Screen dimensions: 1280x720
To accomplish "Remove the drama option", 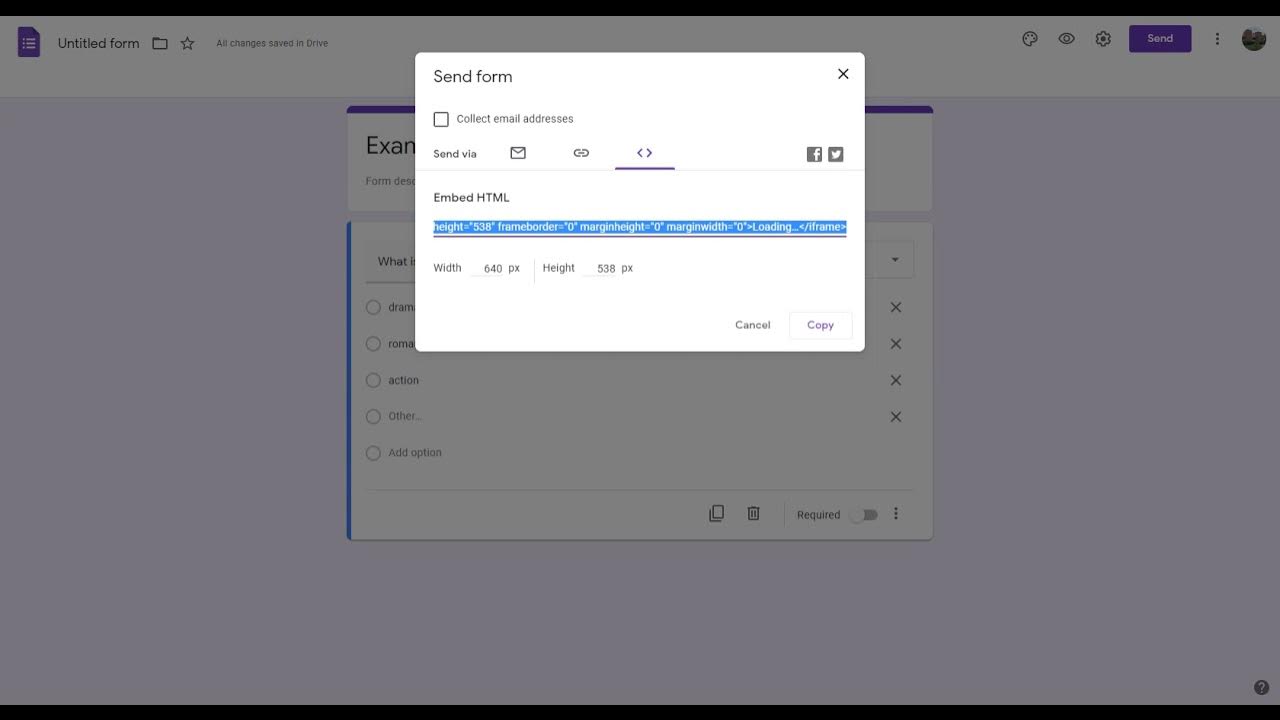I will point(896,307).
